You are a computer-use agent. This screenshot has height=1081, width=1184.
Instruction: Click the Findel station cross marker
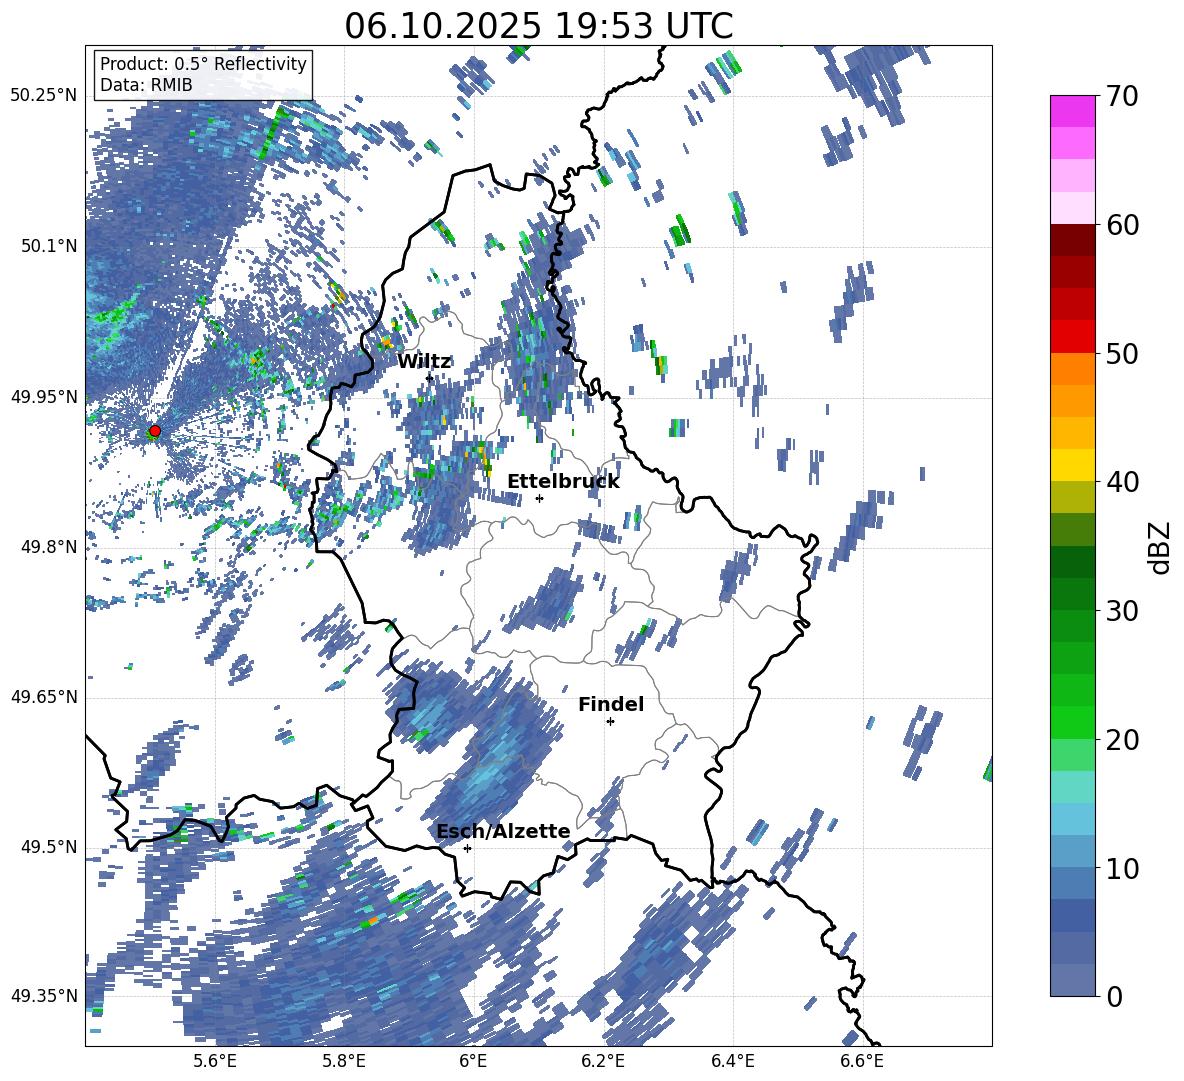pos(610,722)
